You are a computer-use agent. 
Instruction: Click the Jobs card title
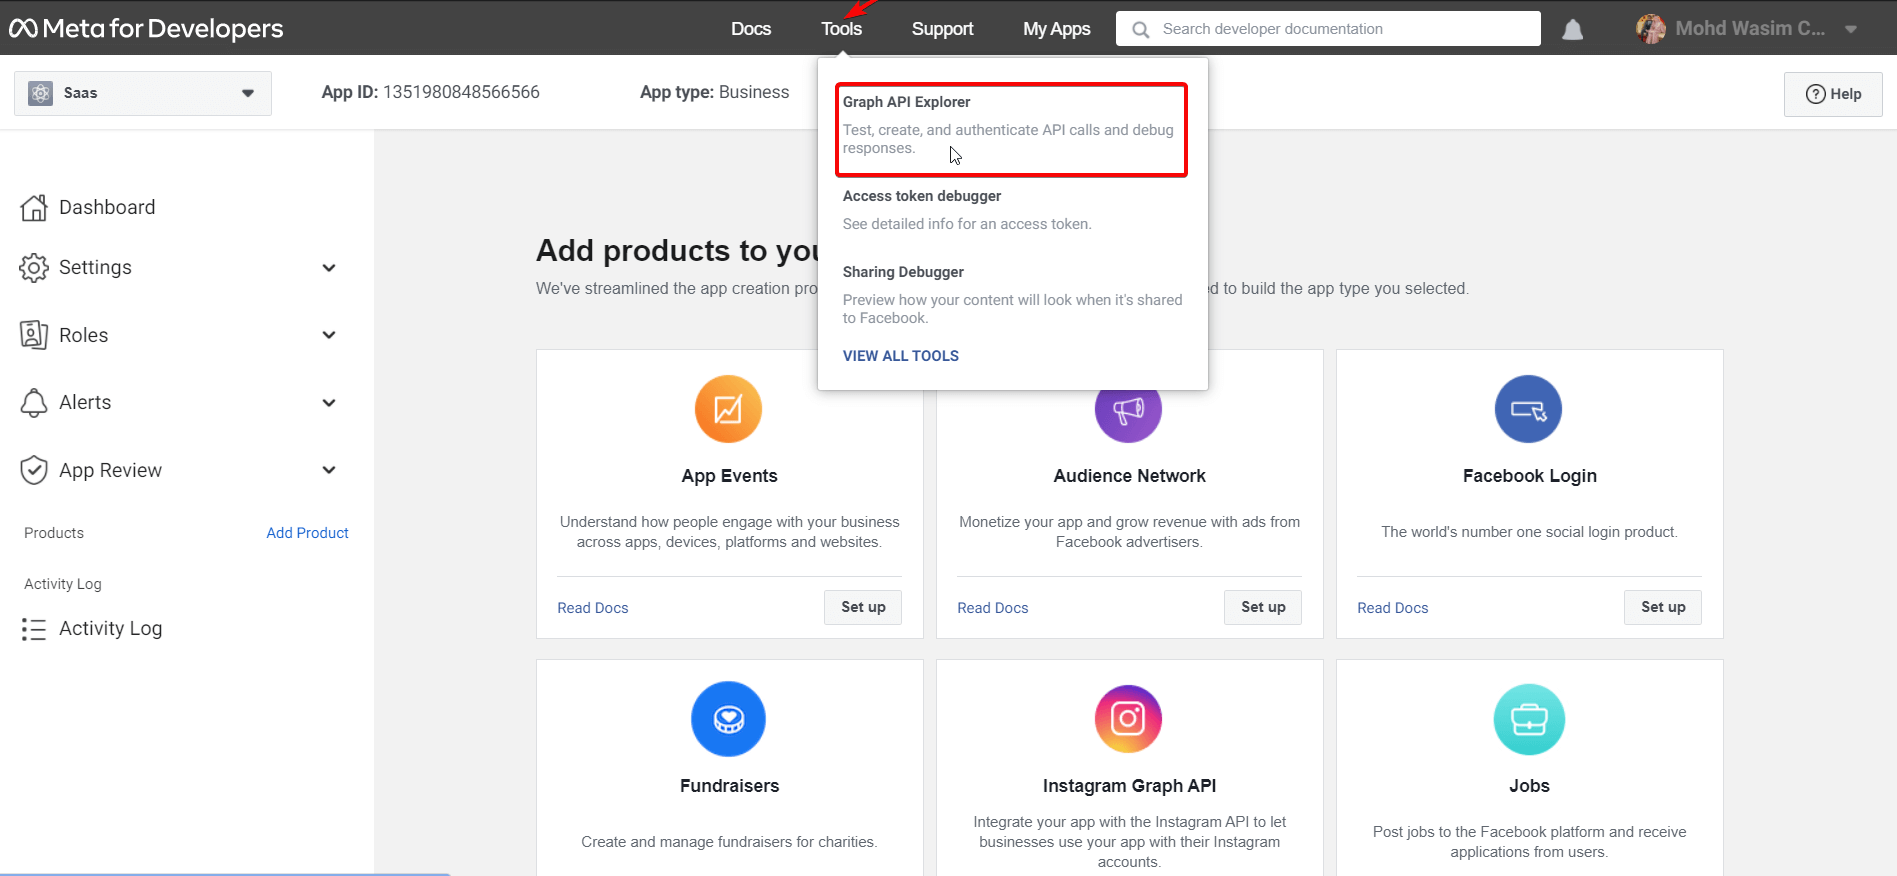click(1529, 786)
